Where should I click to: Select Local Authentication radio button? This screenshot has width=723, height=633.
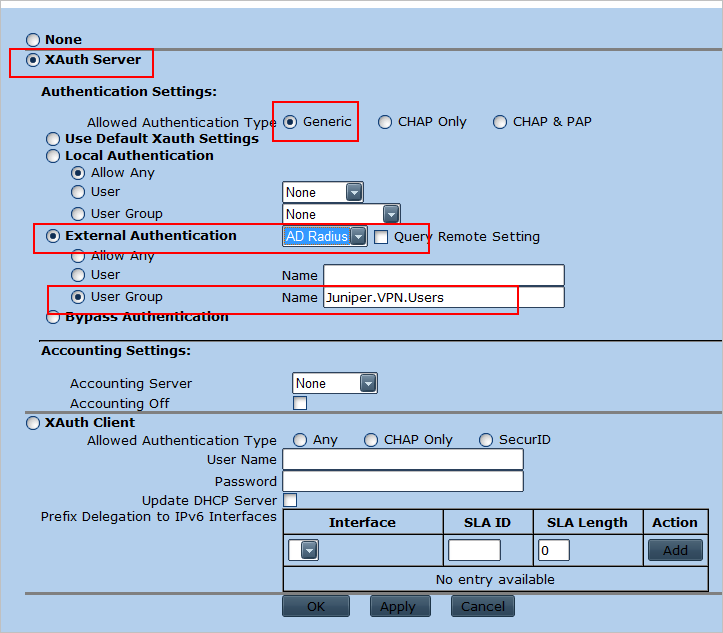(53, 156)
